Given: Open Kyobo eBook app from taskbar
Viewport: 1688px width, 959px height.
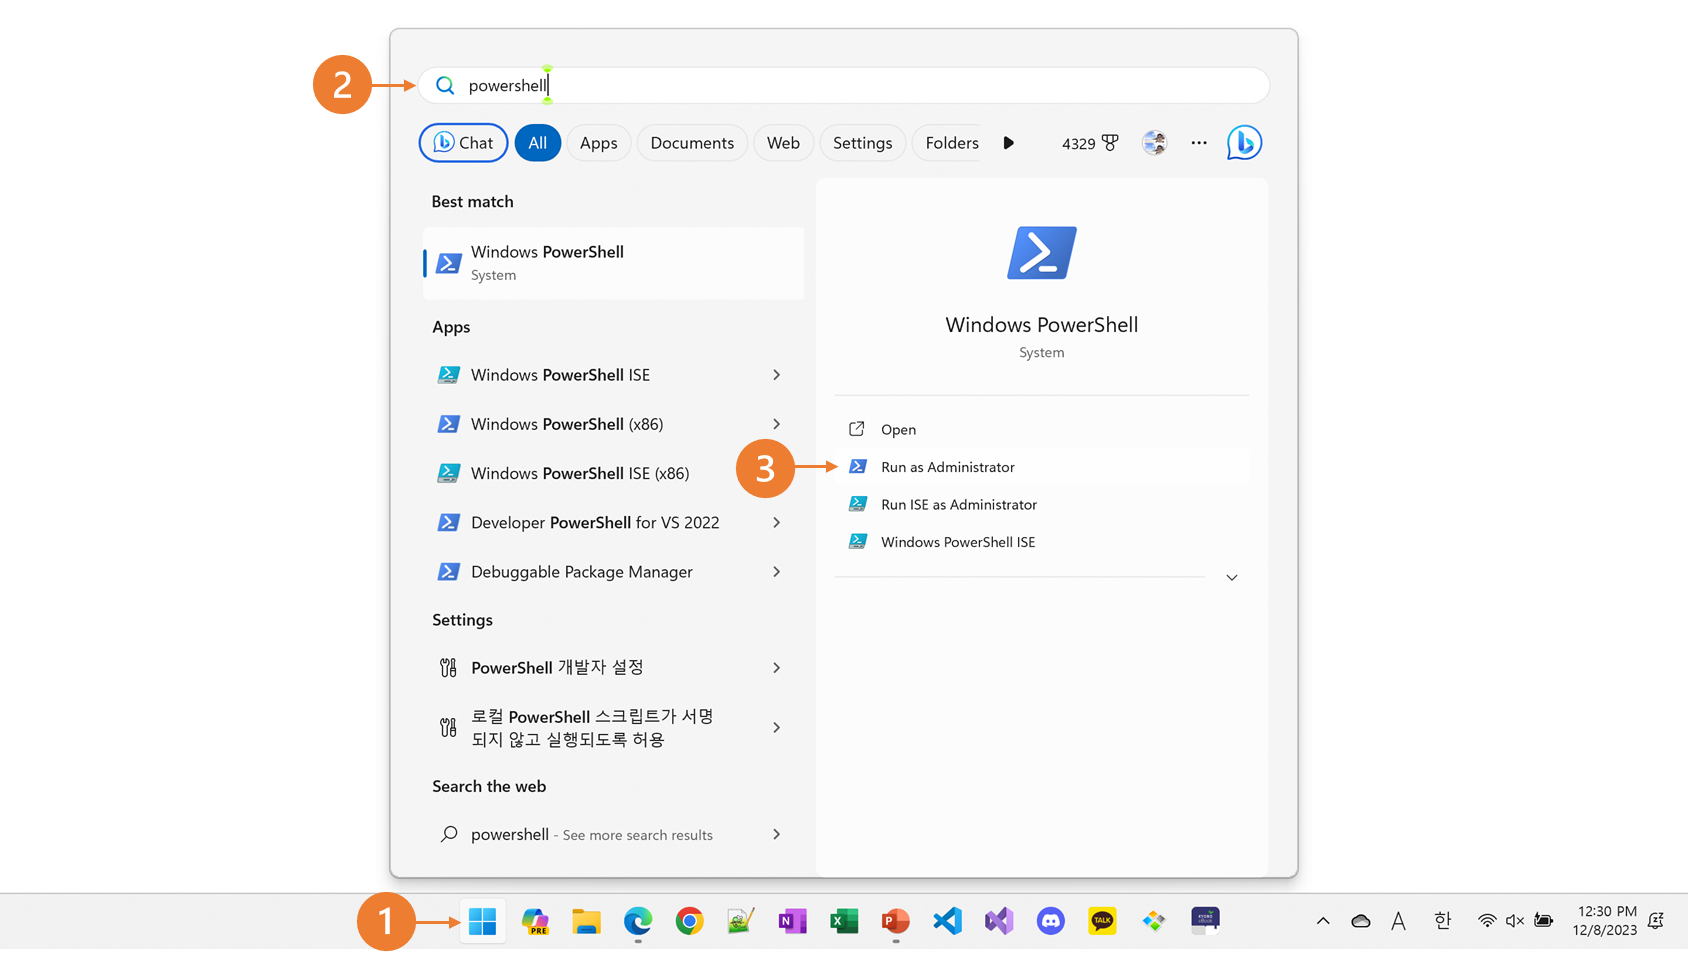Looking at the screenshot, I should (x=1205, y=921).
